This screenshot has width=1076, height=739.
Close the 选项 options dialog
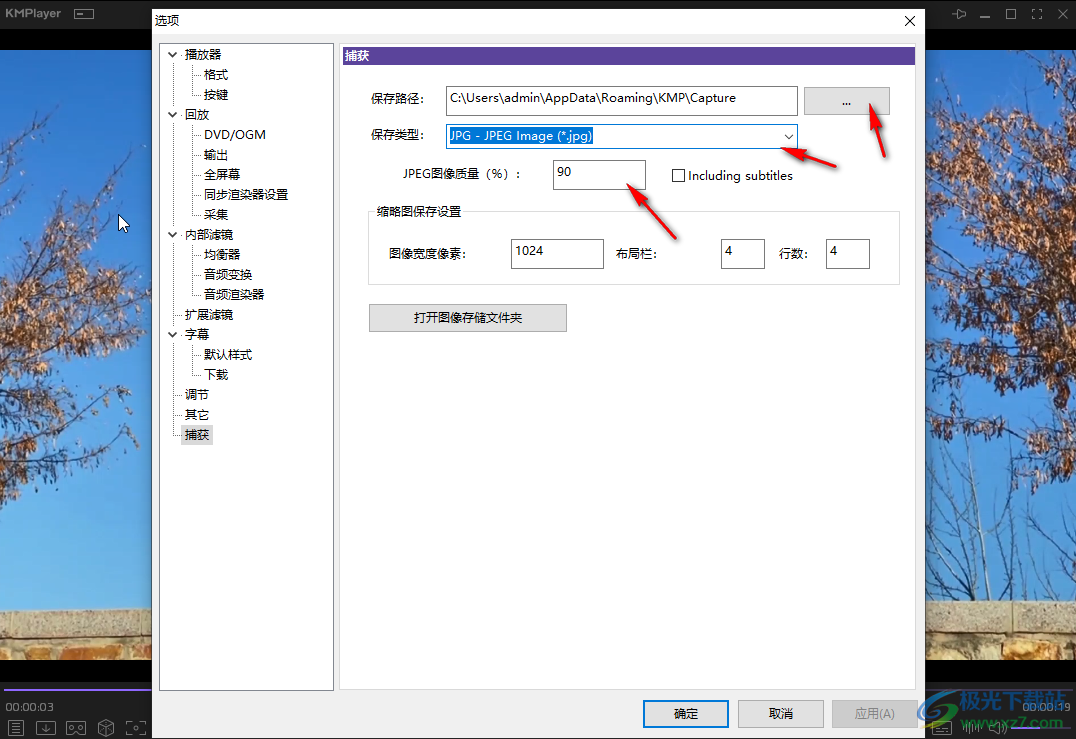[910, 21]
